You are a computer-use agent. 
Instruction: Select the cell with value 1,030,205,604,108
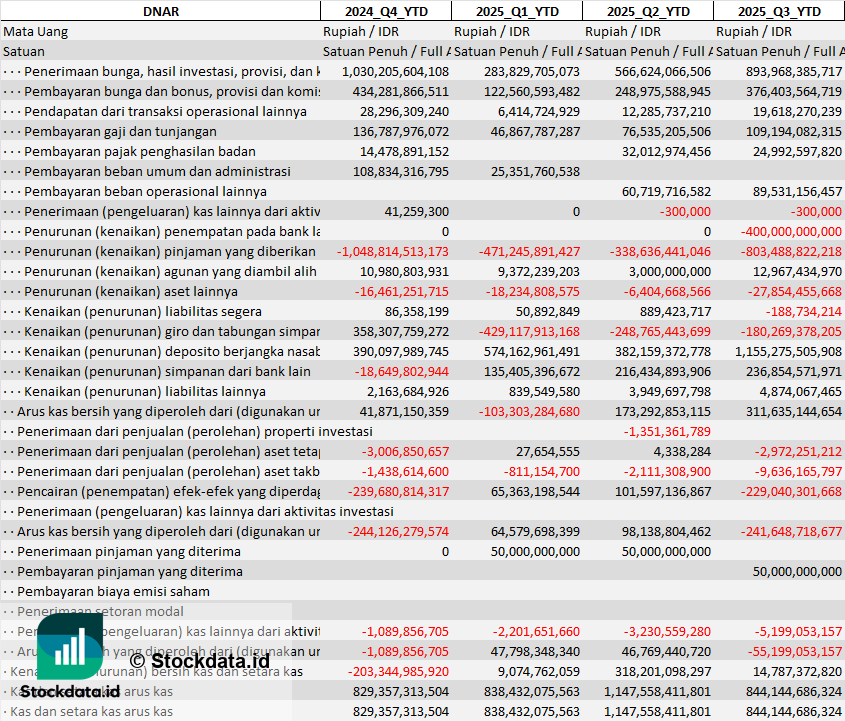click(395, 71)
